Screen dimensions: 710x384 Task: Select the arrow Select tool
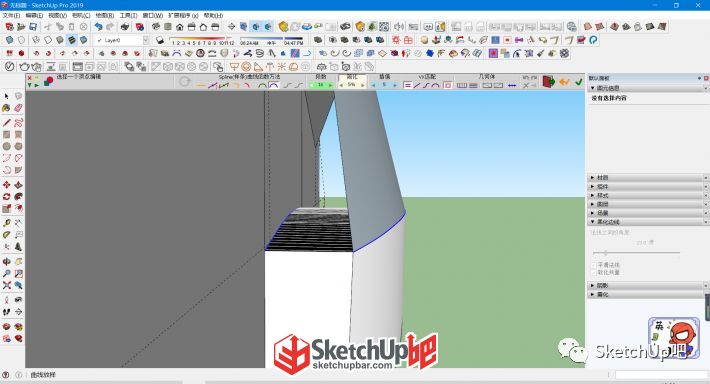click(6, 96)
